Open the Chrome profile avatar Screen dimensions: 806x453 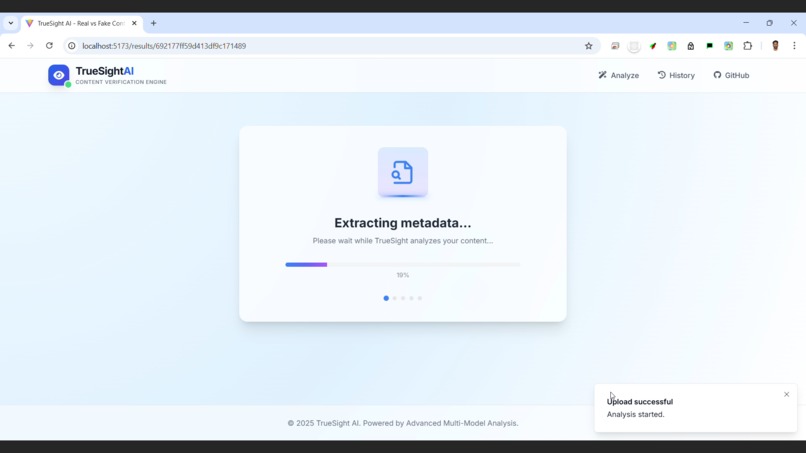[775, 46]
